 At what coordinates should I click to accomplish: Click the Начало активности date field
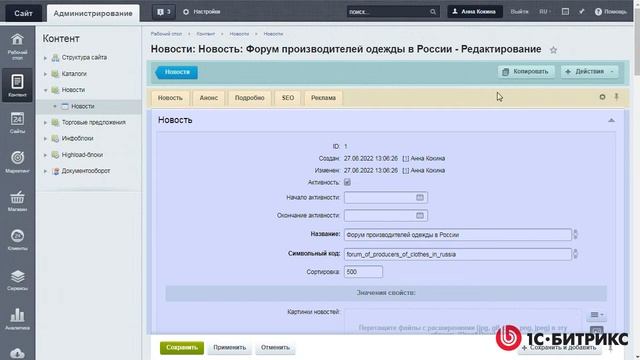coord(386,198)
